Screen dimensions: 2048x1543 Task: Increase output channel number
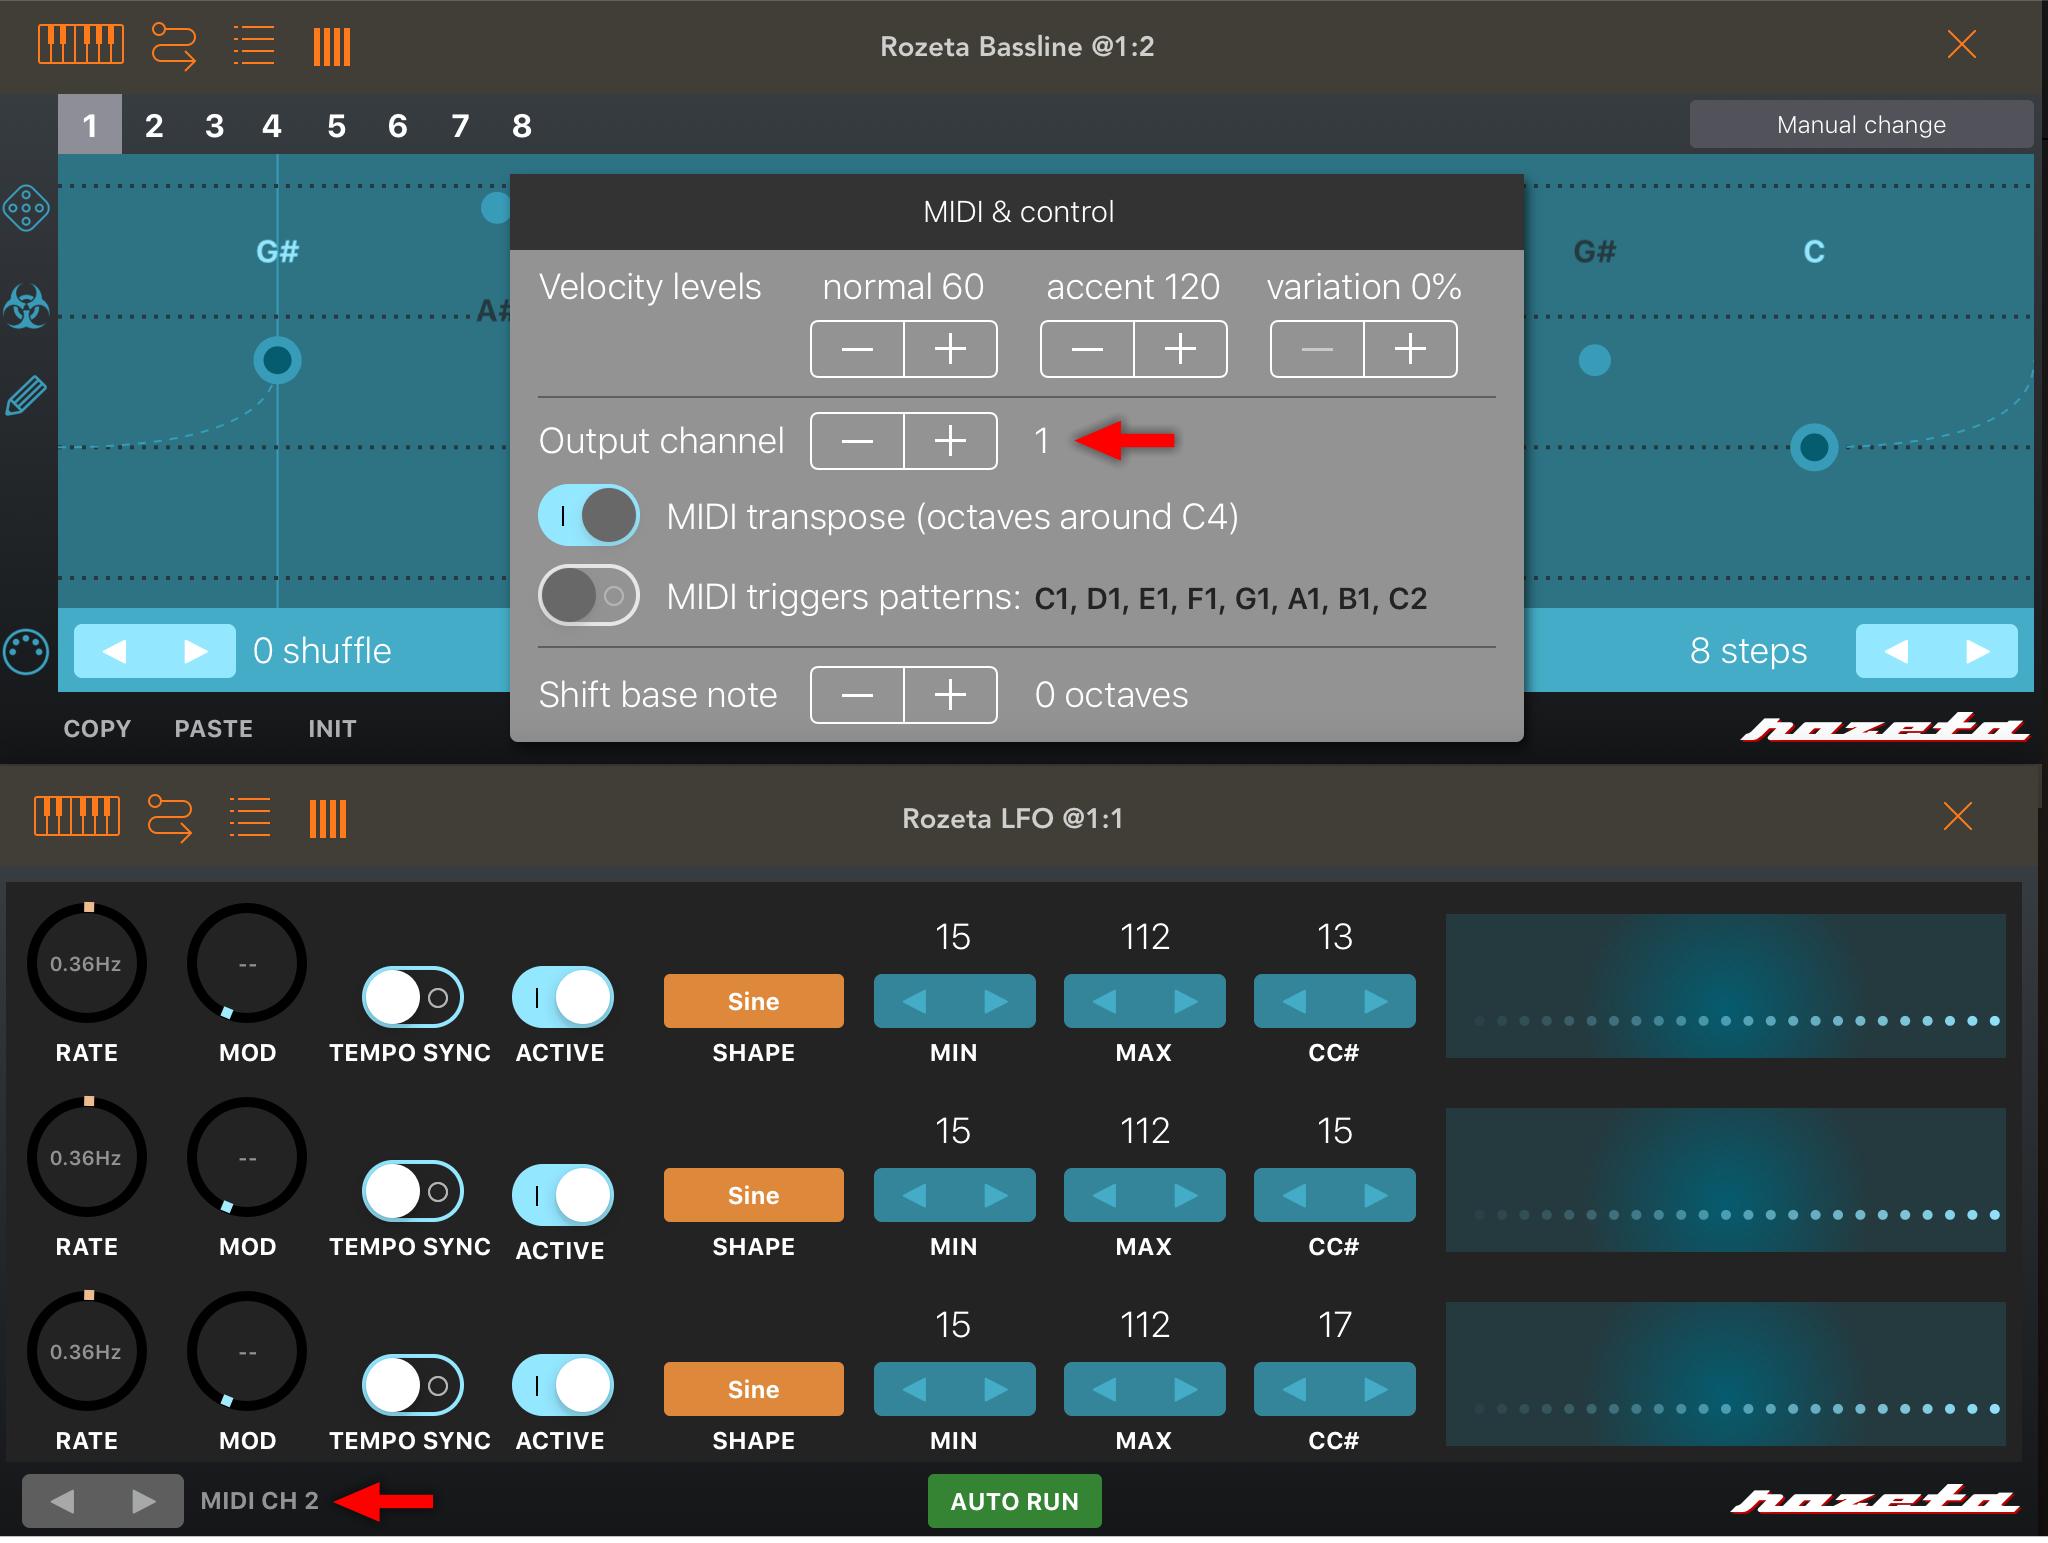point(950,441)
